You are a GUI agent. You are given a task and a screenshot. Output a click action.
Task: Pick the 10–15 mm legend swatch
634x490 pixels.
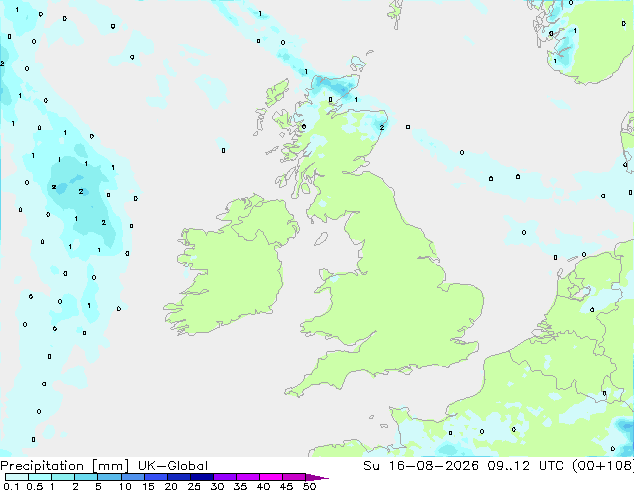[x=132, y=477]
